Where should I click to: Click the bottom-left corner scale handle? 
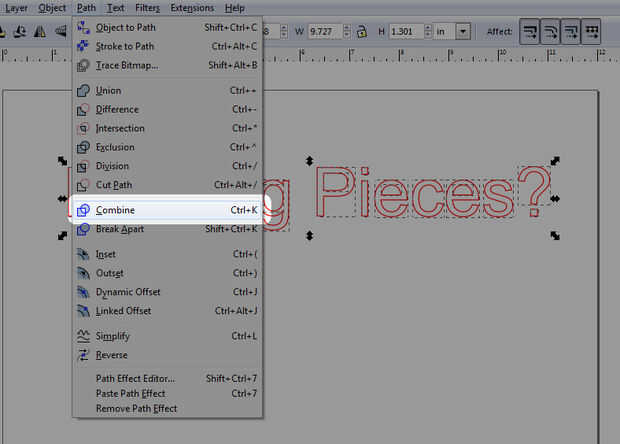pos(62,236)
